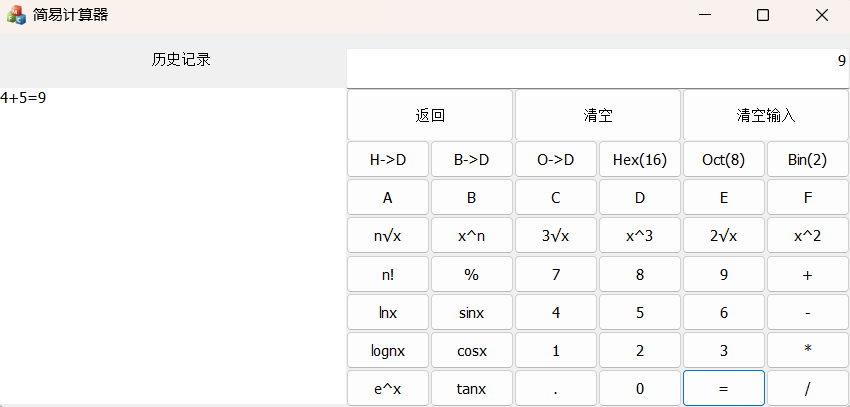850x407 pixels.
Task: Click the 清空输入 clear entry button
Action: pos(765,115)
